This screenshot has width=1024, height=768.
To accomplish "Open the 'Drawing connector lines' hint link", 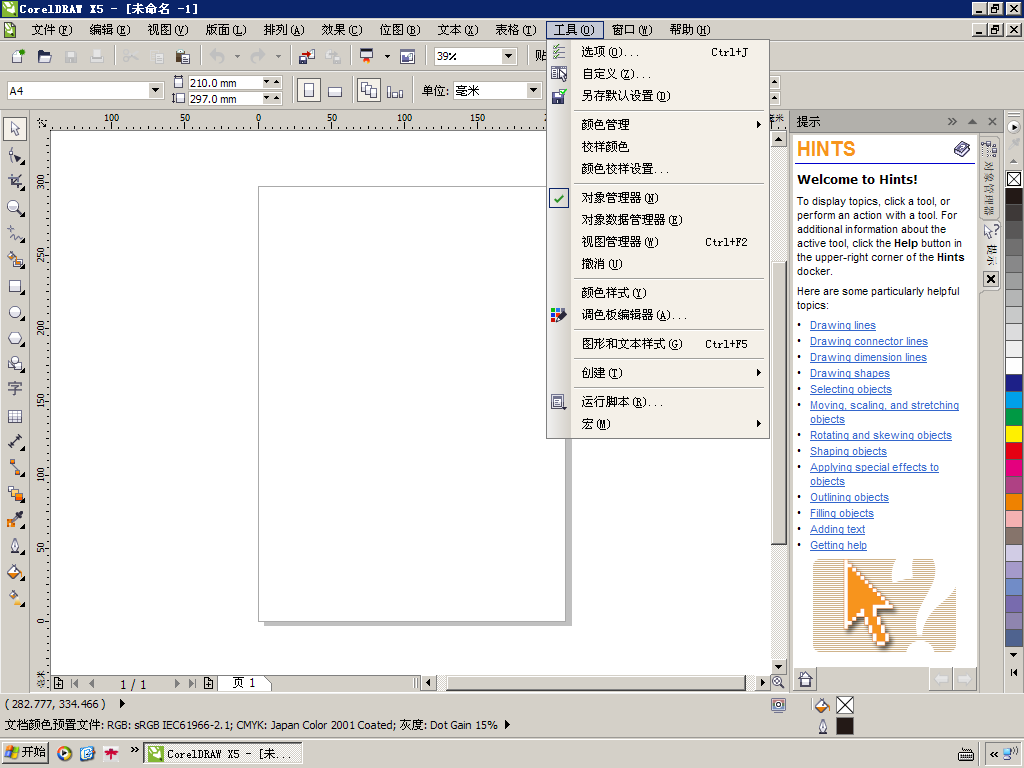I will coord(869,341).
